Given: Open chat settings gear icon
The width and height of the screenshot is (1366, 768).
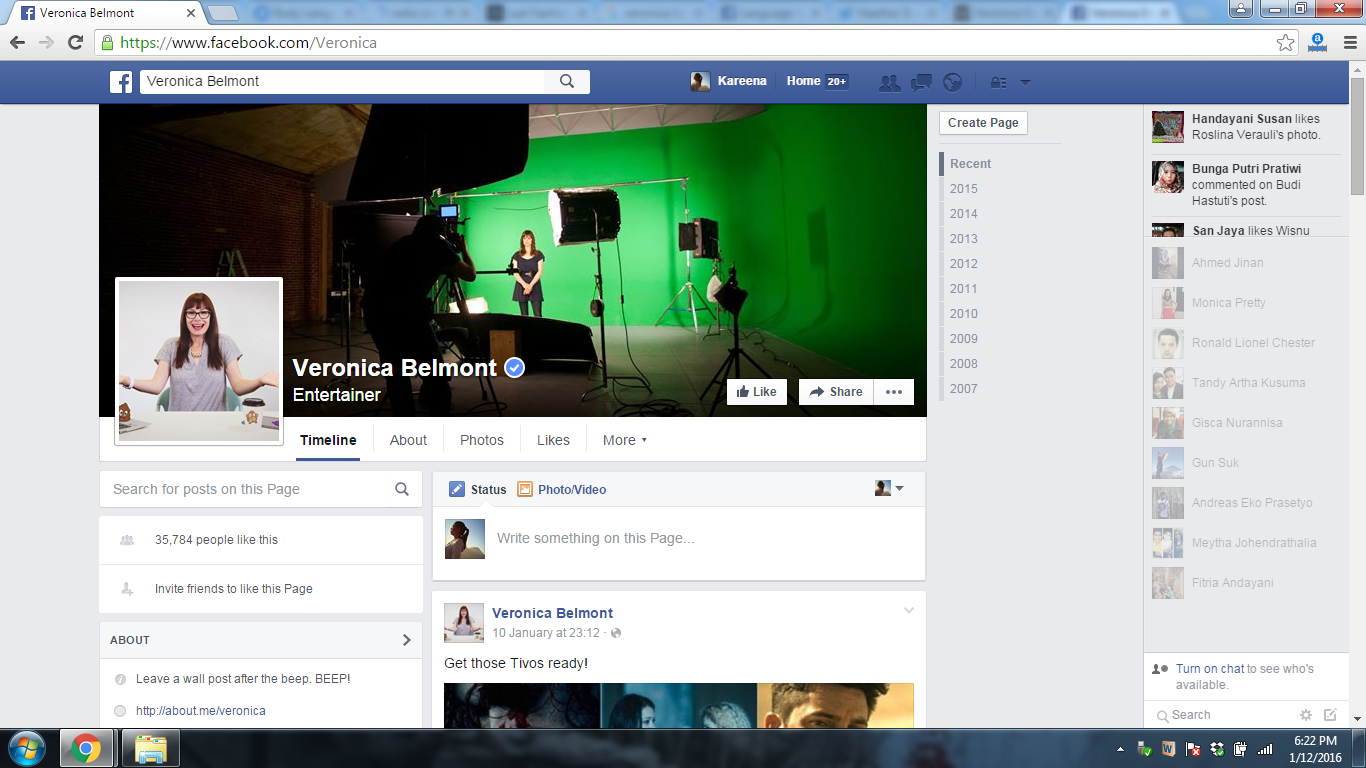Looking at the screenshot, I should (x=1305, y=715).
